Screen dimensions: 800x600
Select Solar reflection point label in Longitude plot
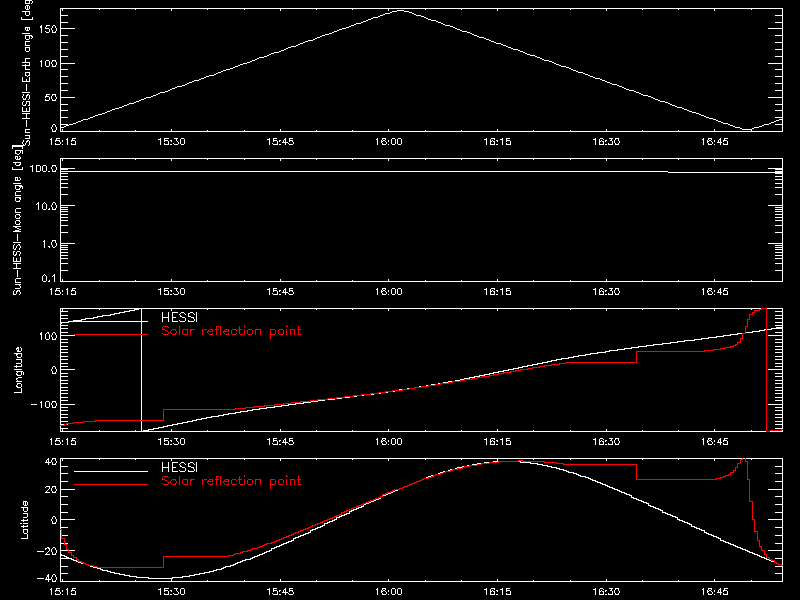tap(231, 331)
